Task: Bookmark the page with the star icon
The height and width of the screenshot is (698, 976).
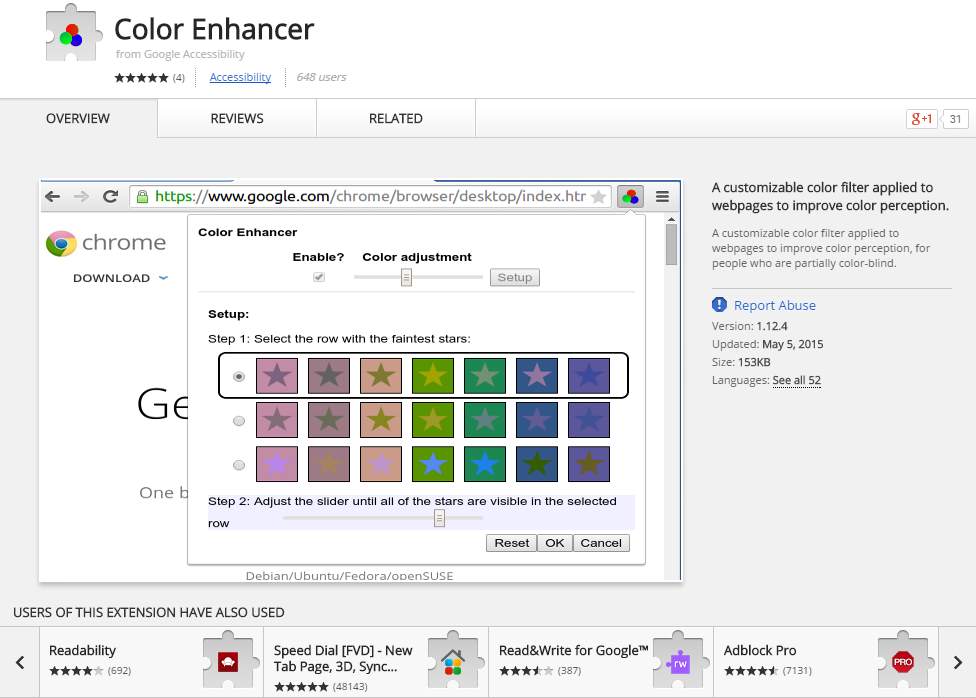Action: click(598, 197)
